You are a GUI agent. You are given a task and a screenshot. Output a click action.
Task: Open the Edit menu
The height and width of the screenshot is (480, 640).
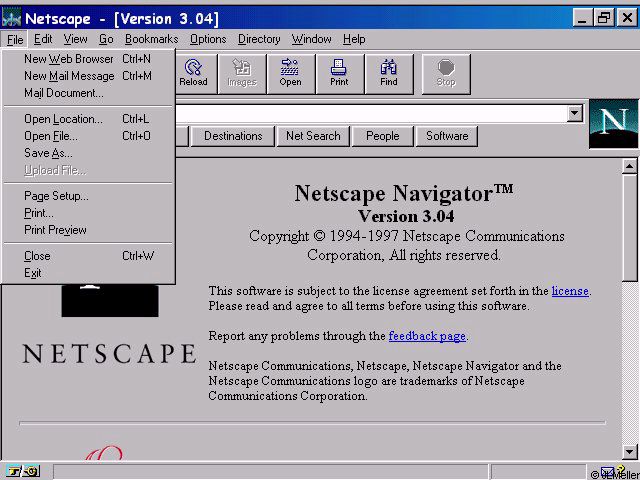[43, 39]
